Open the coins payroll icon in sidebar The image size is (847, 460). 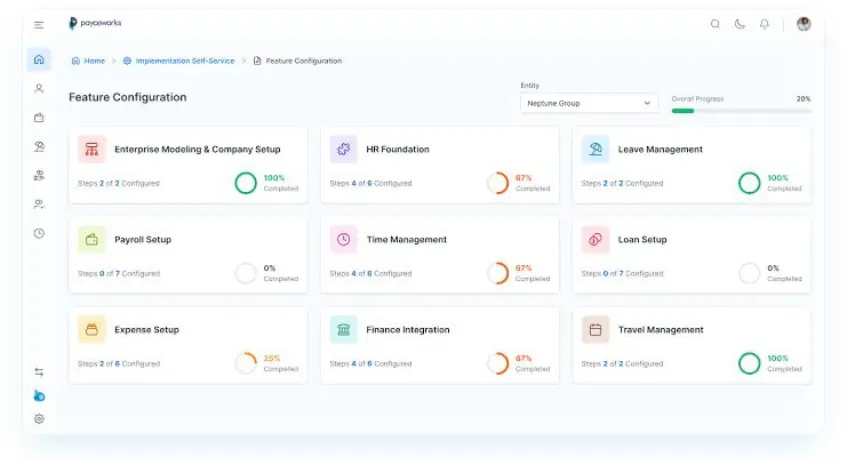(x=39, y=175)
